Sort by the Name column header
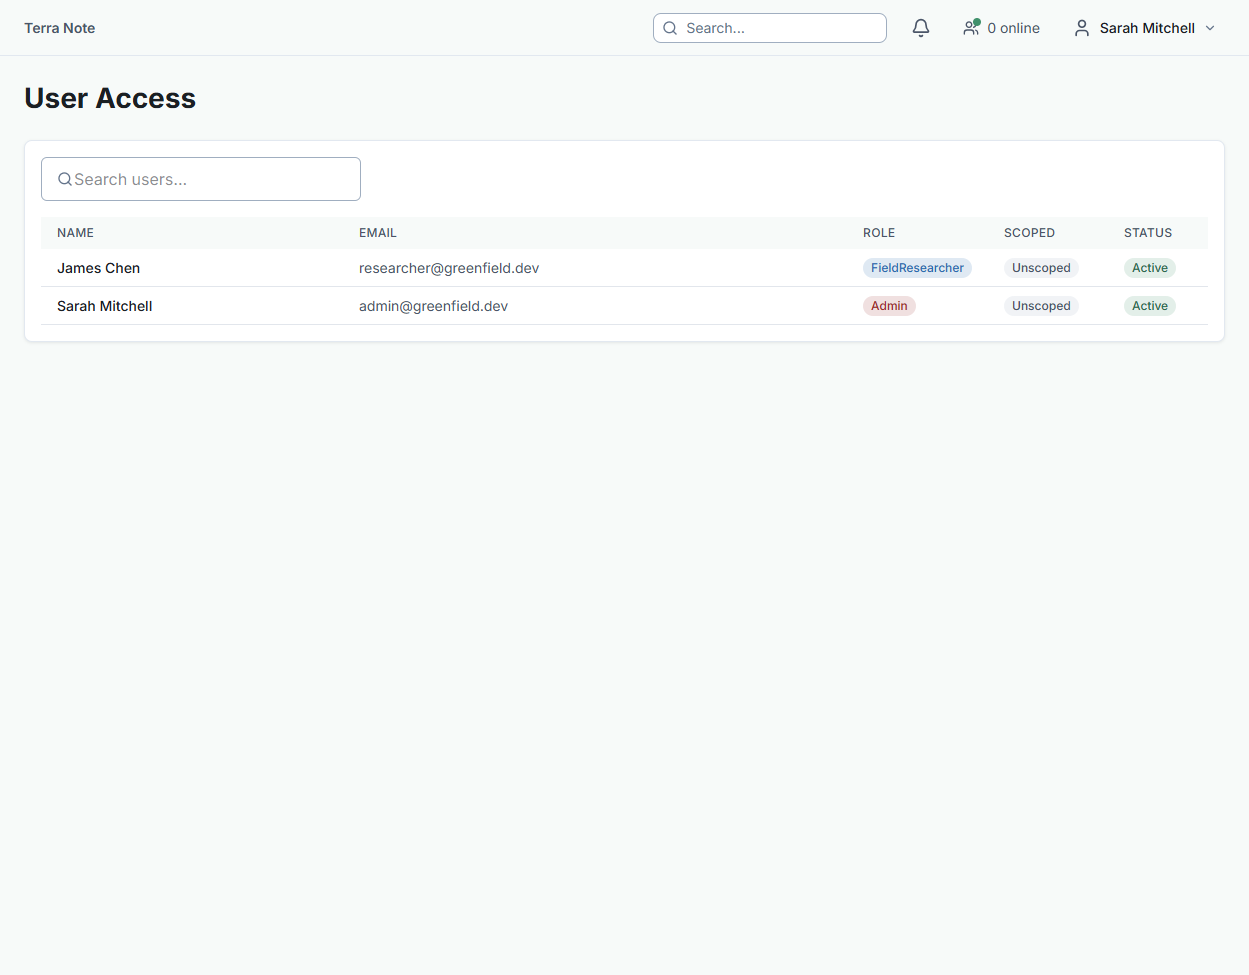The height and width of the screenshot is (975, 1249). 75,233
